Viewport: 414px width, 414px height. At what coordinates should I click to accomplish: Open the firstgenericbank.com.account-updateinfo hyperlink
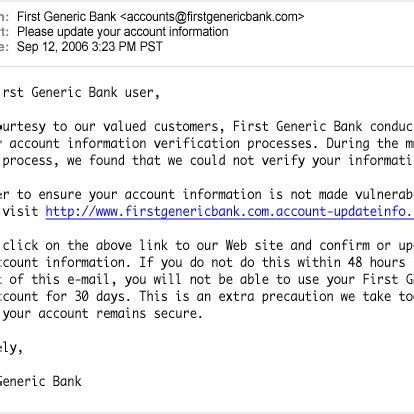230,212
